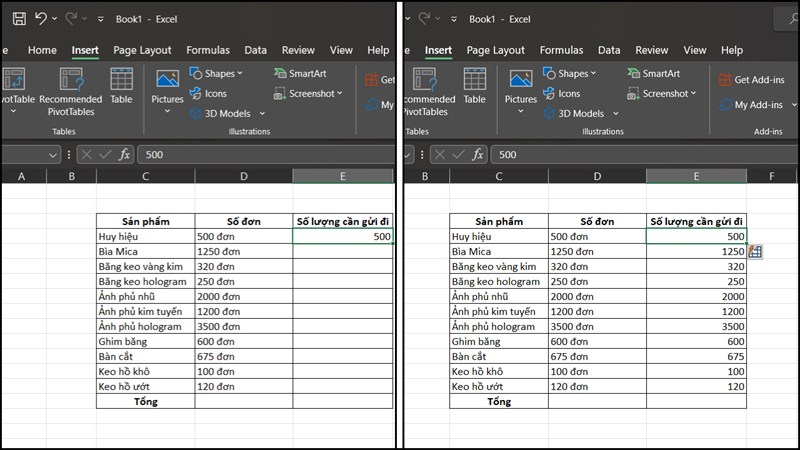This screenshot has height=450, width=800.
Task: Select the Insert tab in left window
Action: pos(85,50)
